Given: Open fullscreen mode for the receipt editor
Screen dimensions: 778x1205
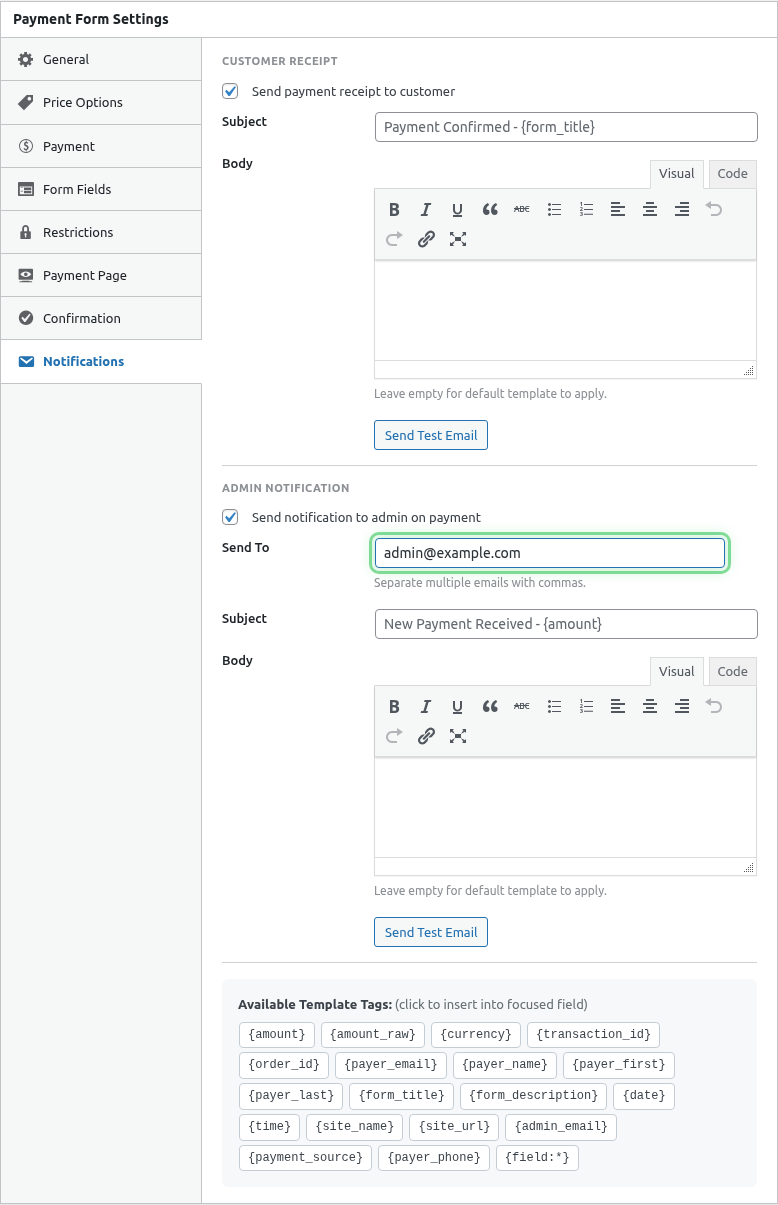Looking at the screenshot, I should 457,239.
